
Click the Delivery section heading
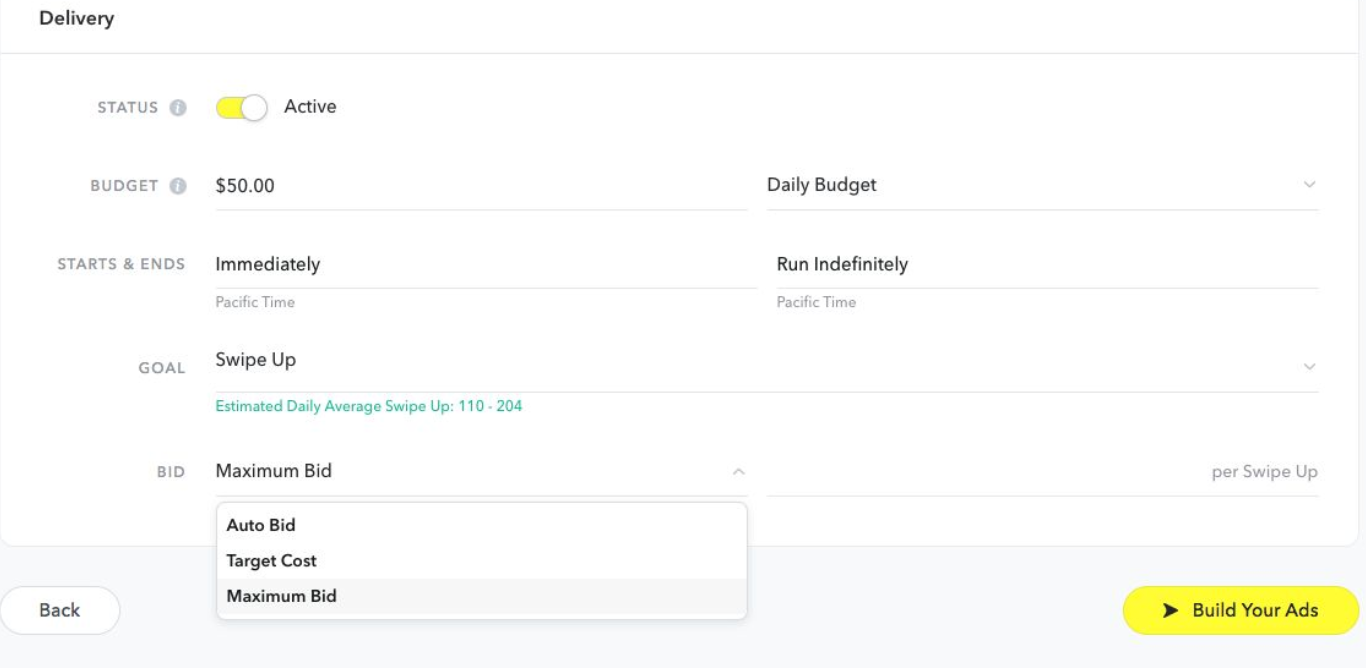pos(77,18)
